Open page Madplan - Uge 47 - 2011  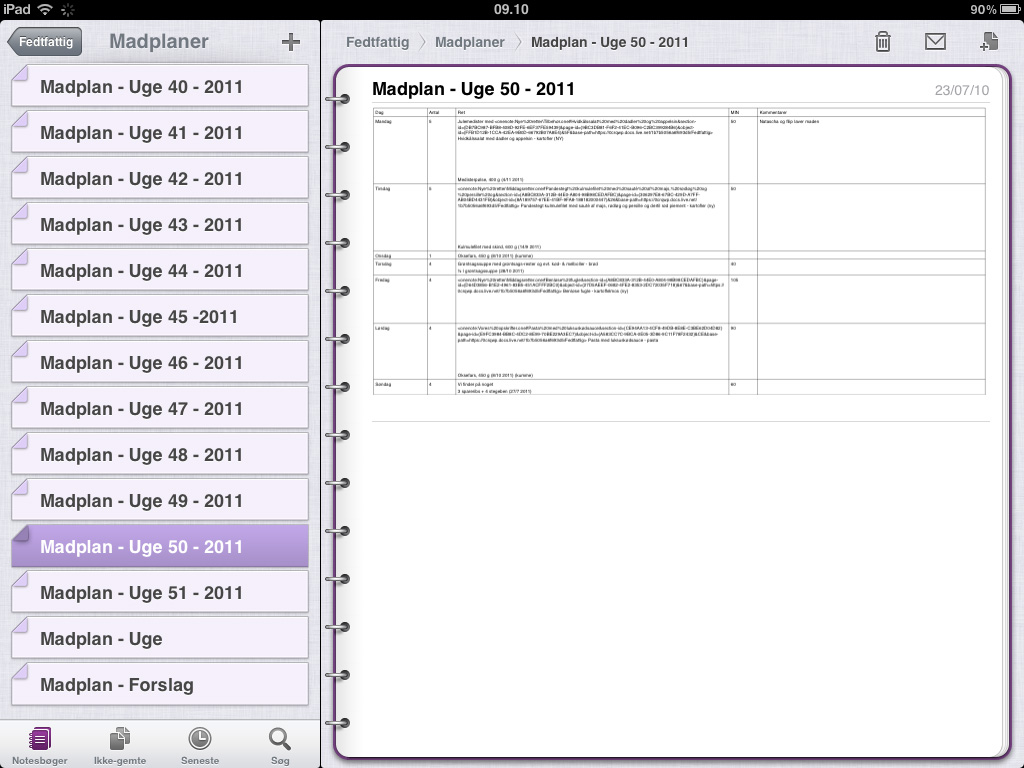(160, 408)
